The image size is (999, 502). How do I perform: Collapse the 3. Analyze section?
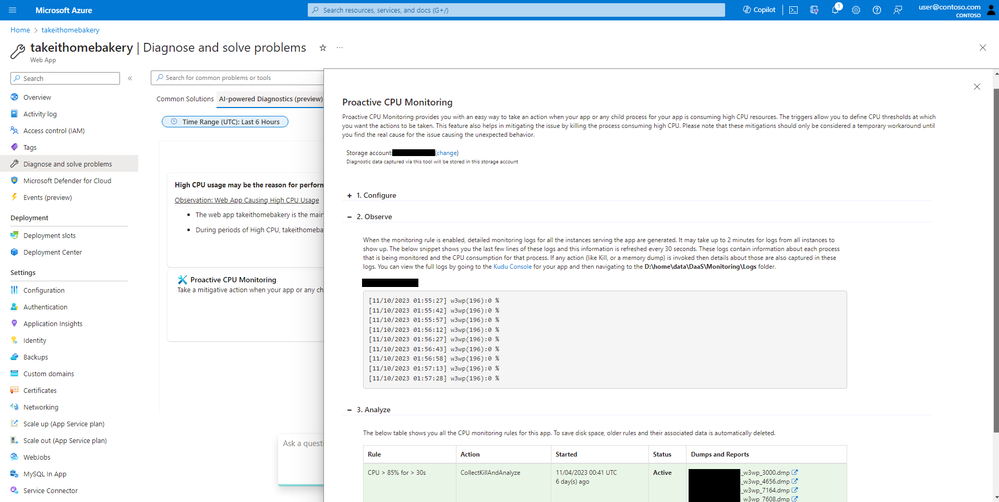(350, 410)
